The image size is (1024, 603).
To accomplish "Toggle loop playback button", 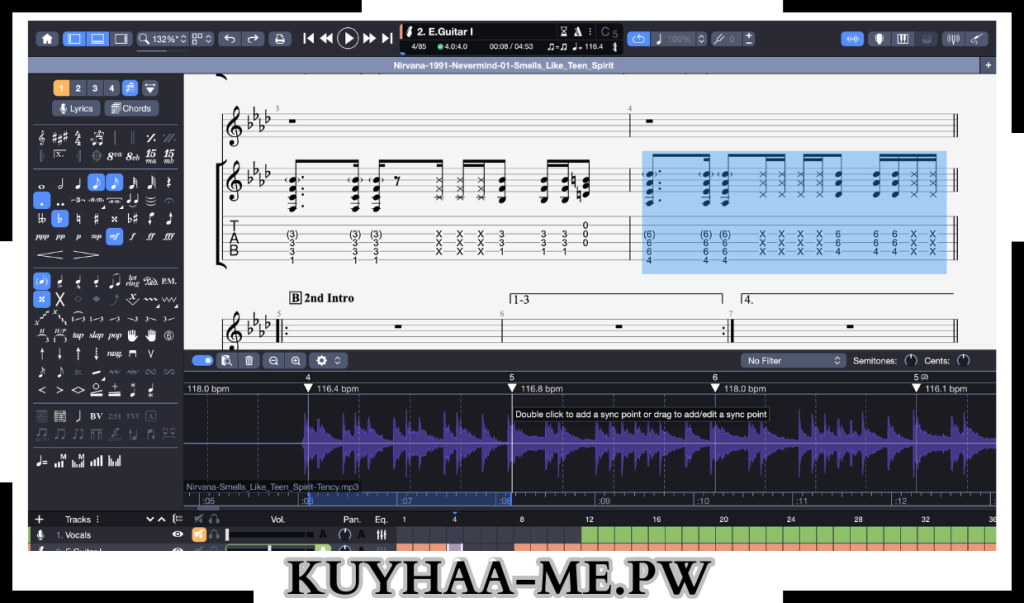I will pyautogui.click(x=638, y=39).
